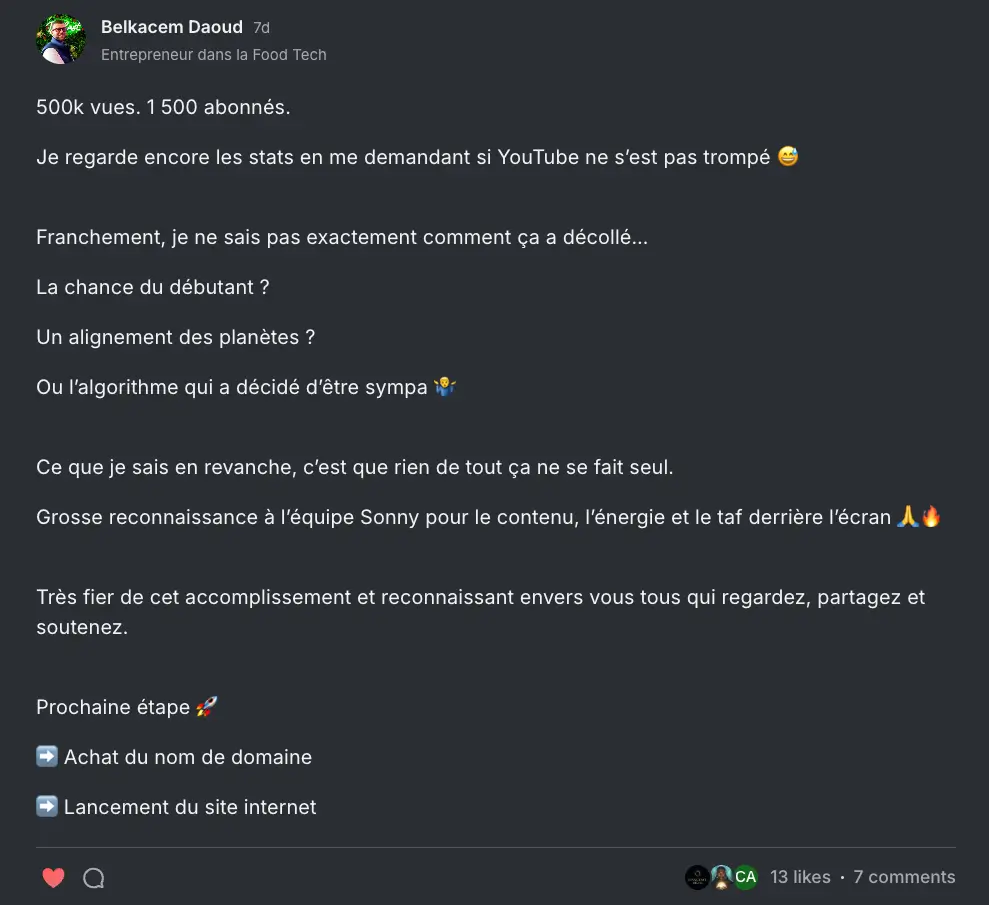
Task: Select the 'Entrepreneur dans la Food Tech' subtitle
Action: point(214,55)
